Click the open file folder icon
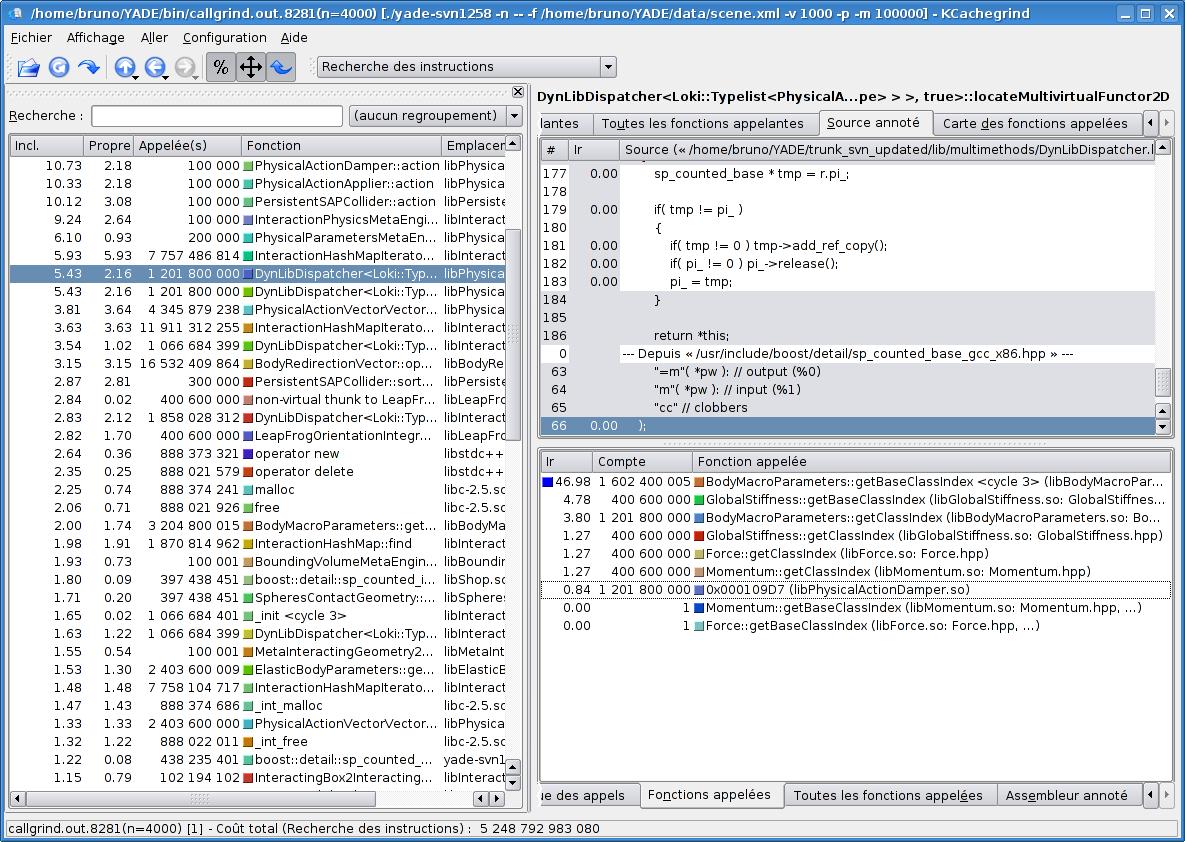Screen dimensions: 1185x842 tap(29, 67)
